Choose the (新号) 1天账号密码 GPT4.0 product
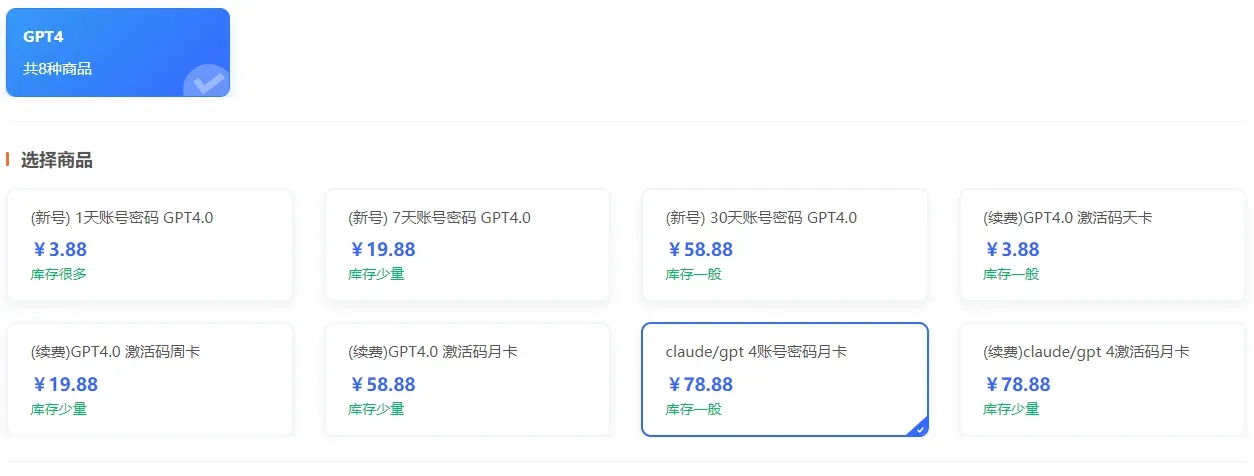This screenshot has height=476, width=1254. click(150, 245)
